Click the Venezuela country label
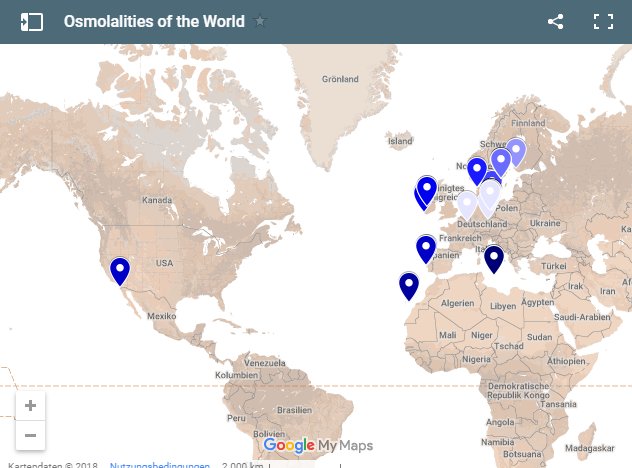 click(x=264, y=363)
